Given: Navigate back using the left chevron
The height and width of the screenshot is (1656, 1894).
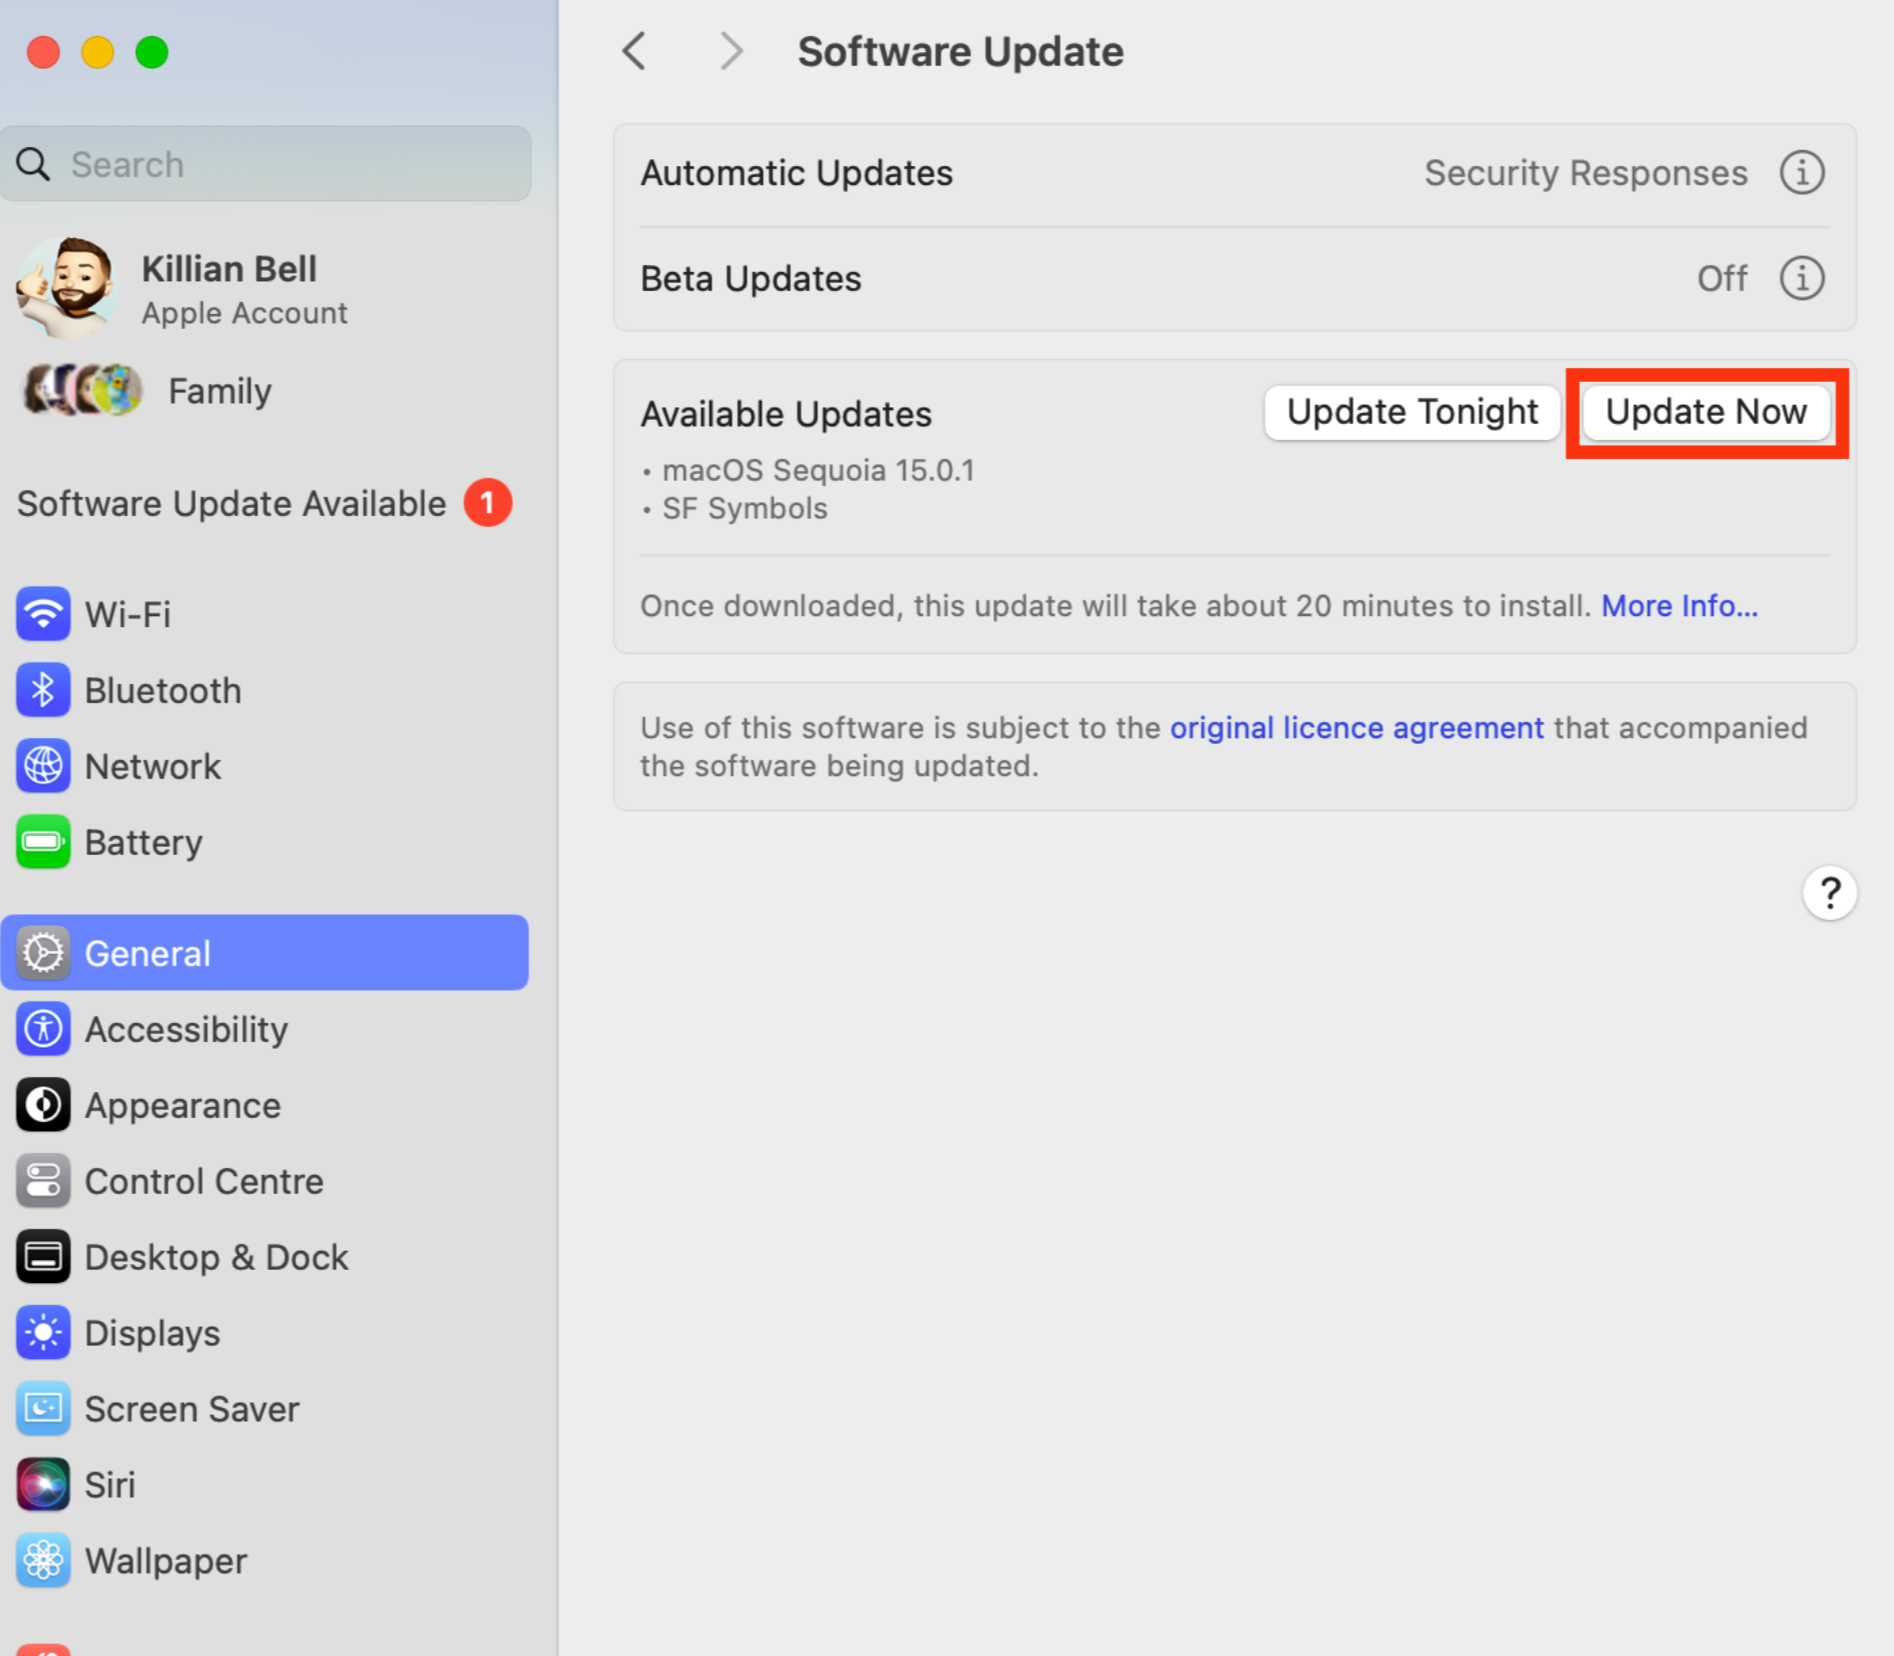Looking at the screenshot, I should tap(634, 50).
